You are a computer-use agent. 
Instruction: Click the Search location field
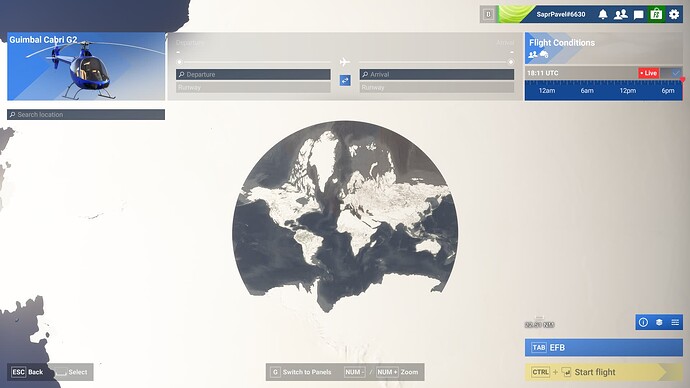tap(86, 114)
